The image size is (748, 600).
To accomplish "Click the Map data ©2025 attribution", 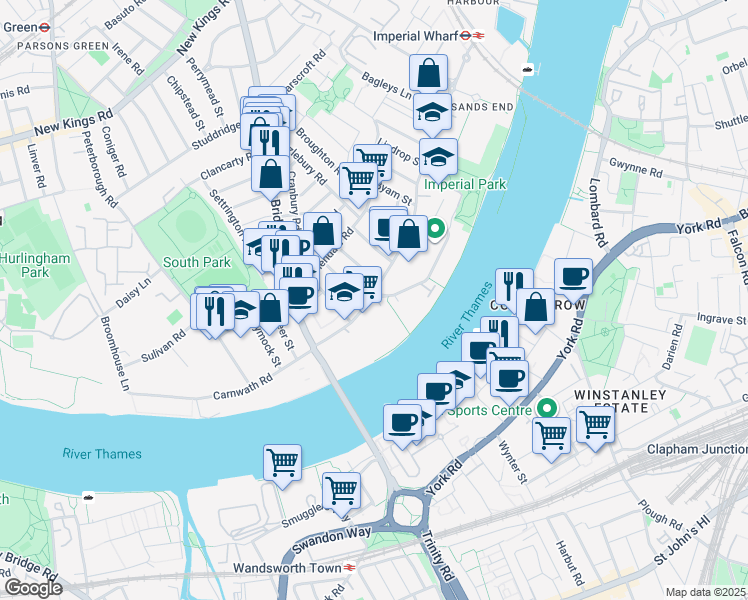I will tap(706, 592).
